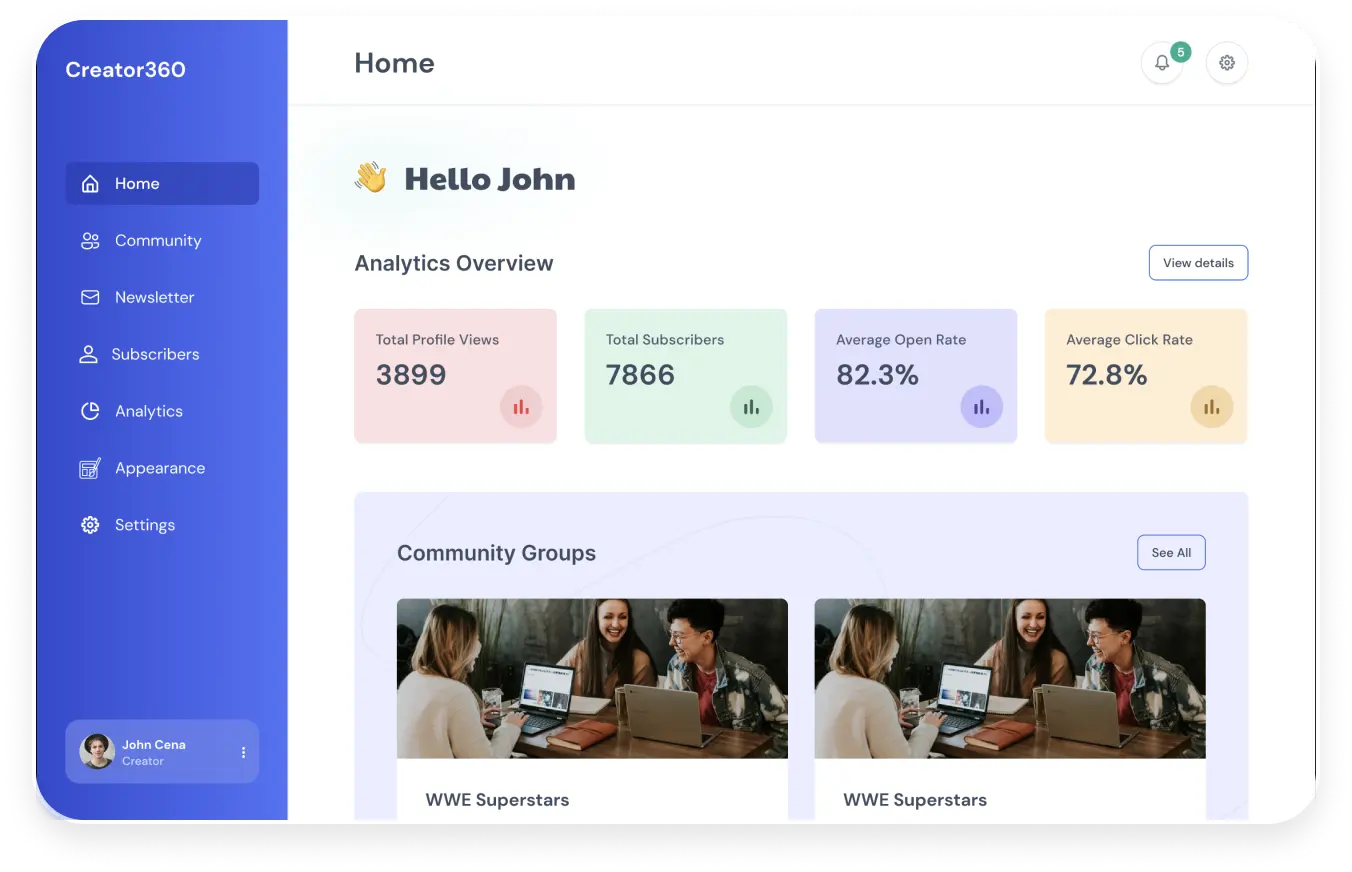
Task: Click the waving hand emoji
Action: (x=371, y=178)
